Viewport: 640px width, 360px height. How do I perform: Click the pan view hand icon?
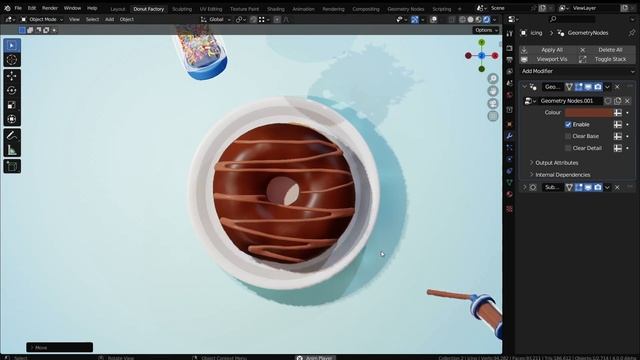493,91
